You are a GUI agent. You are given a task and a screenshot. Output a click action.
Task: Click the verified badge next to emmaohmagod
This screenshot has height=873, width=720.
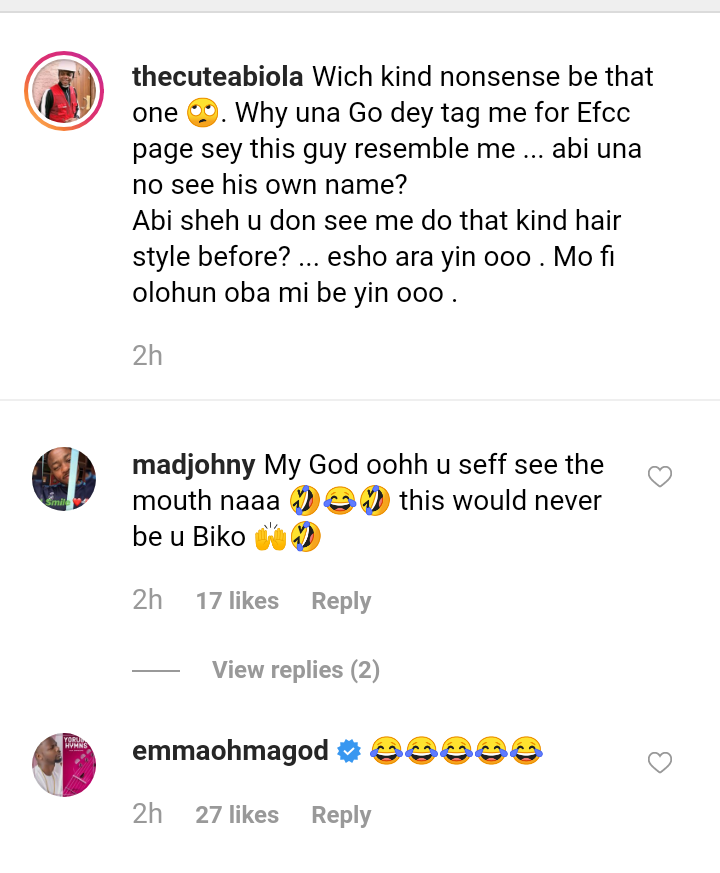(x=349, y=751)
